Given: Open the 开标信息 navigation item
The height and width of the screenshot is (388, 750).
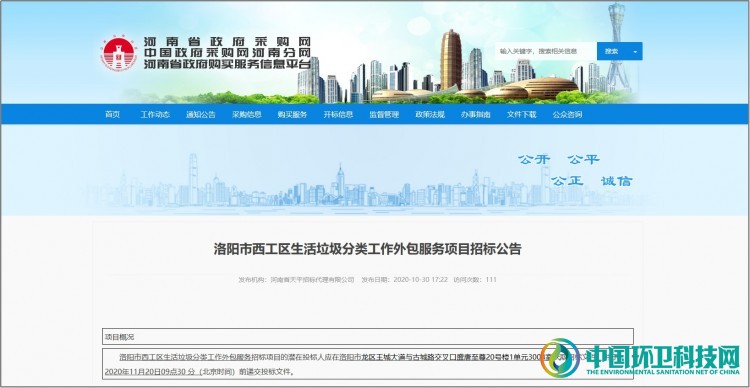Looking at the screenshot, I should 338,114.
